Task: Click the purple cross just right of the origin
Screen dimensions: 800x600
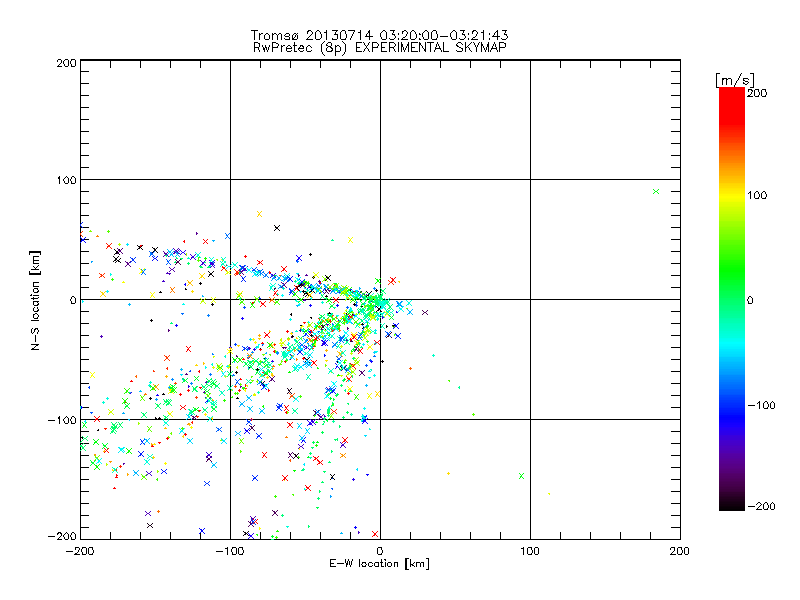Action: (425, 312)
